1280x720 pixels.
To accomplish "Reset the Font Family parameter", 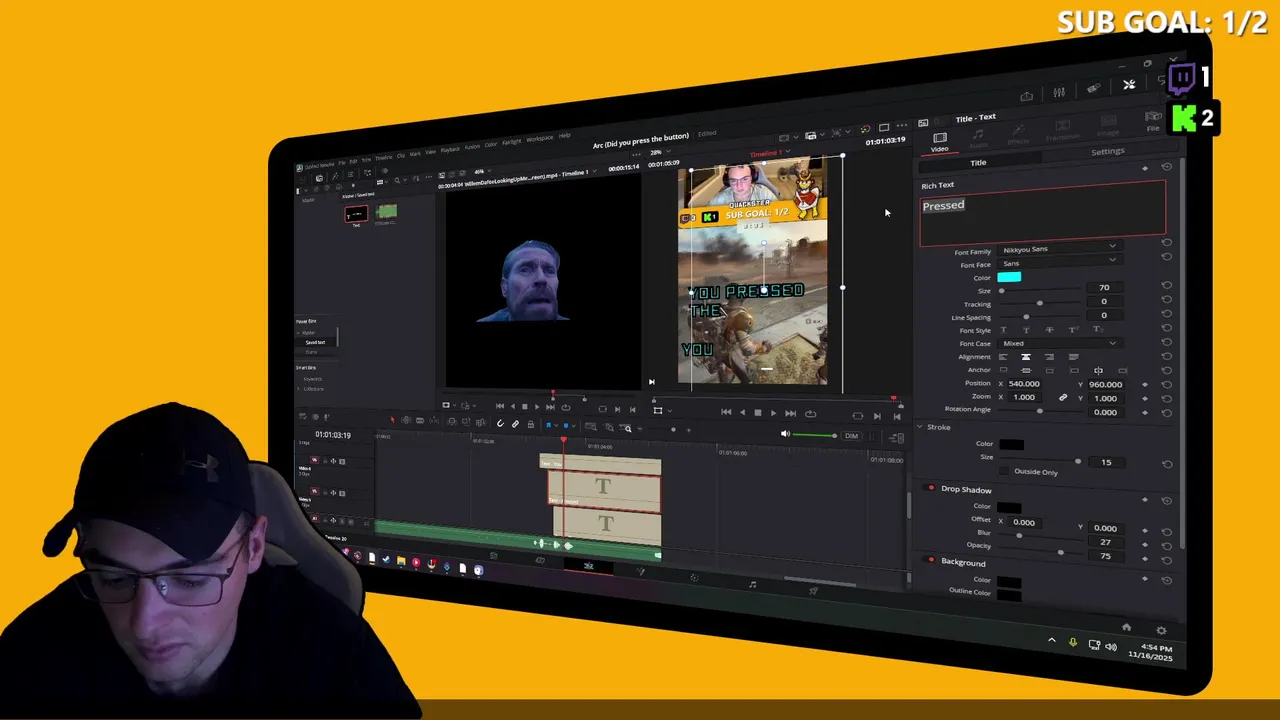I will coord(1166,243).
